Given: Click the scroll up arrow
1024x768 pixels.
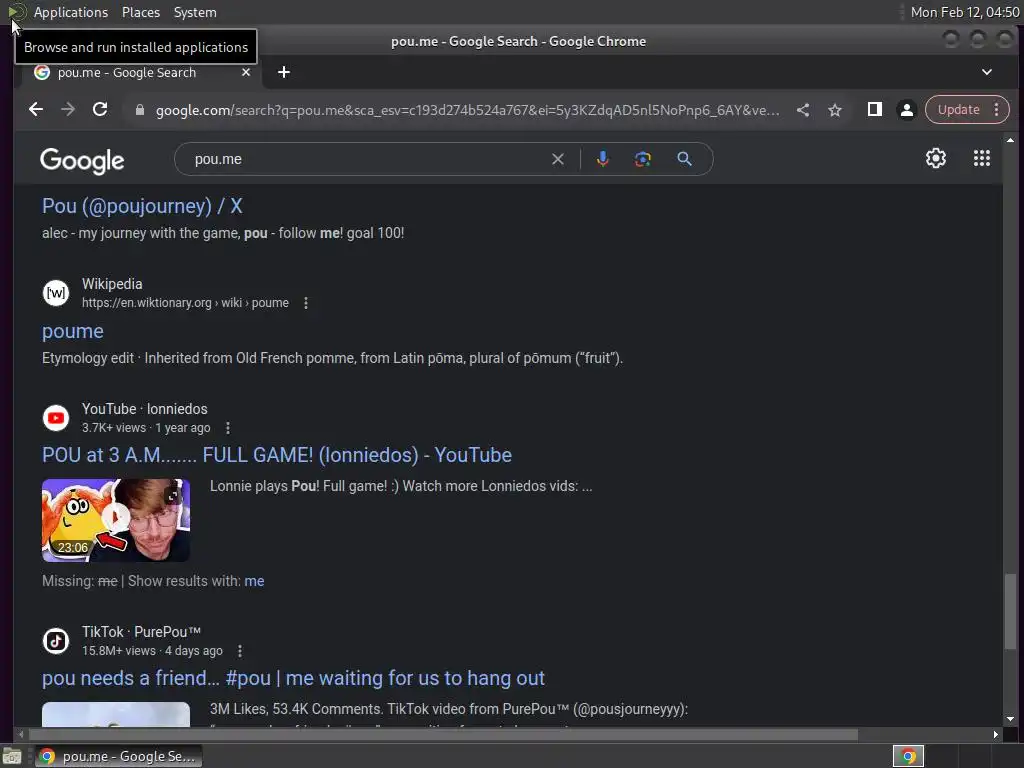Looking at the screenshot, I should [x=1010, y=140].
